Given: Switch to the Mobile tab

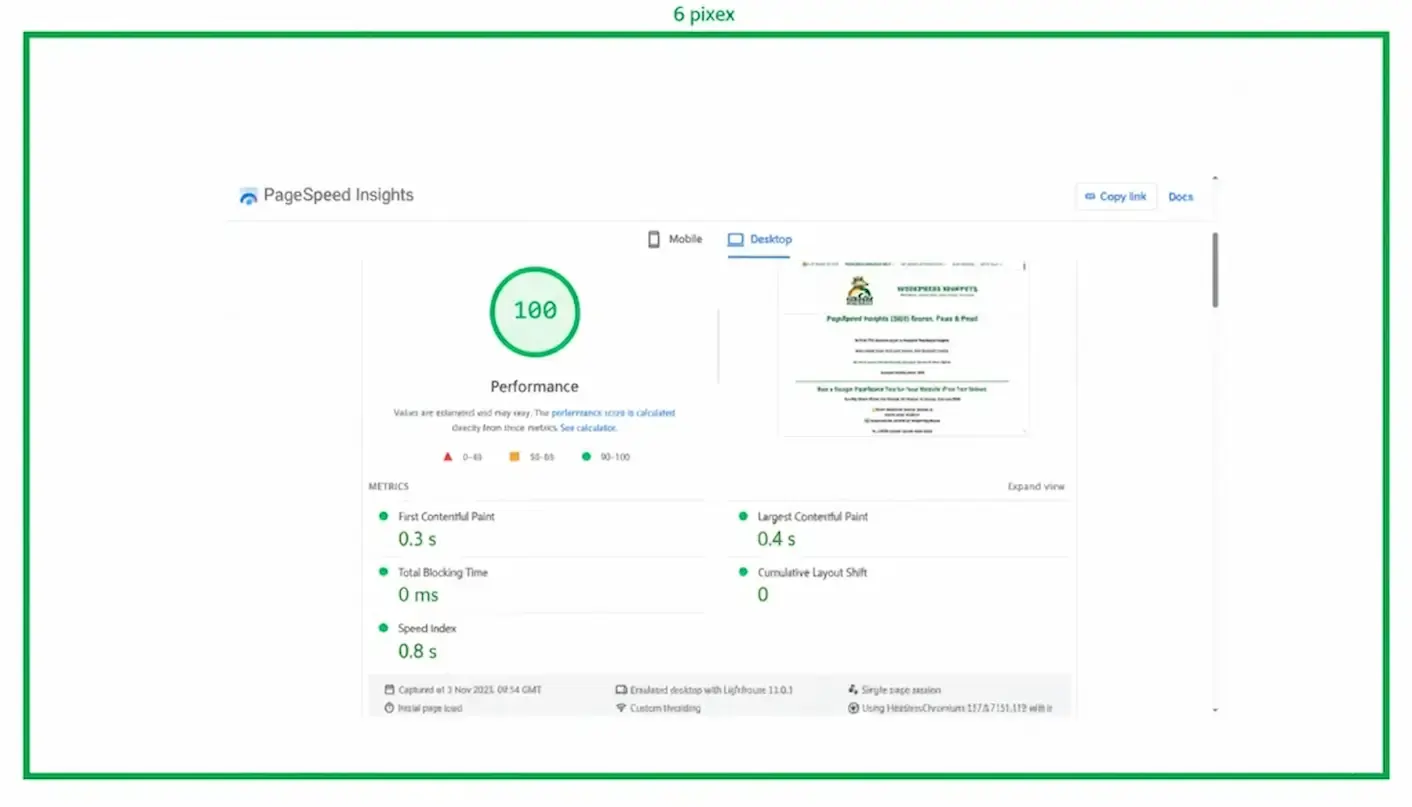Looking at the screenshot, I should tap(675, 240).
